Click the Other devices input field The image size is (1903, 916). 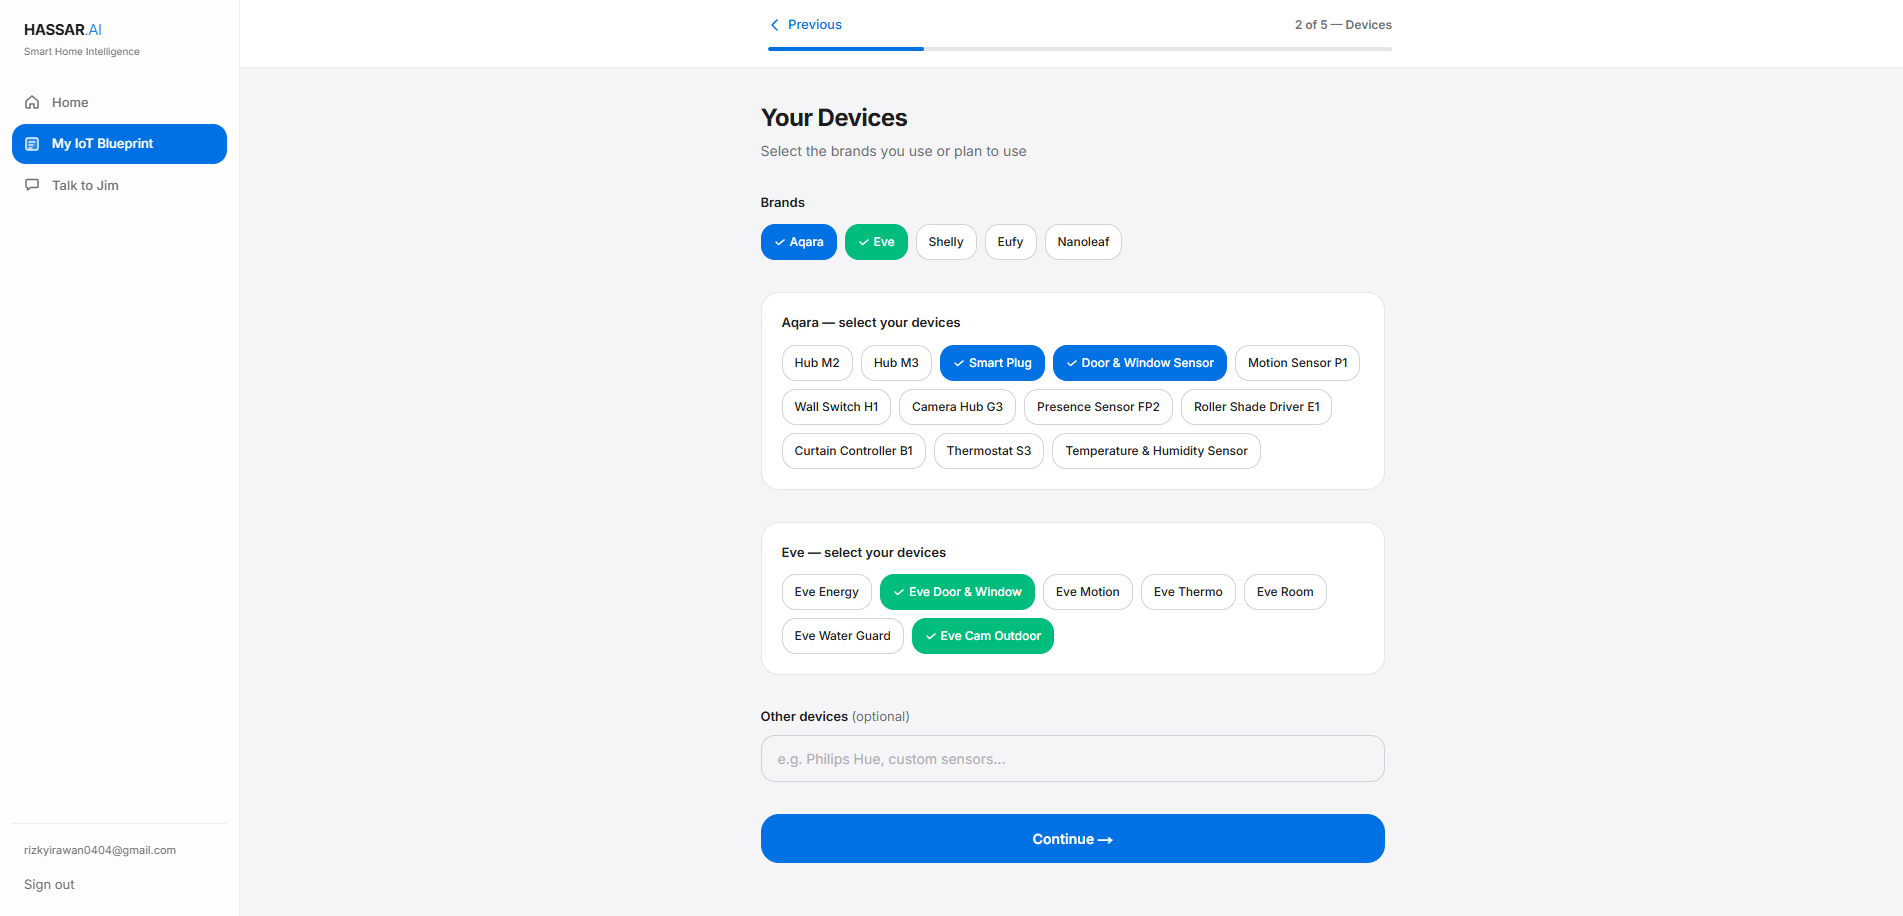1072,759
